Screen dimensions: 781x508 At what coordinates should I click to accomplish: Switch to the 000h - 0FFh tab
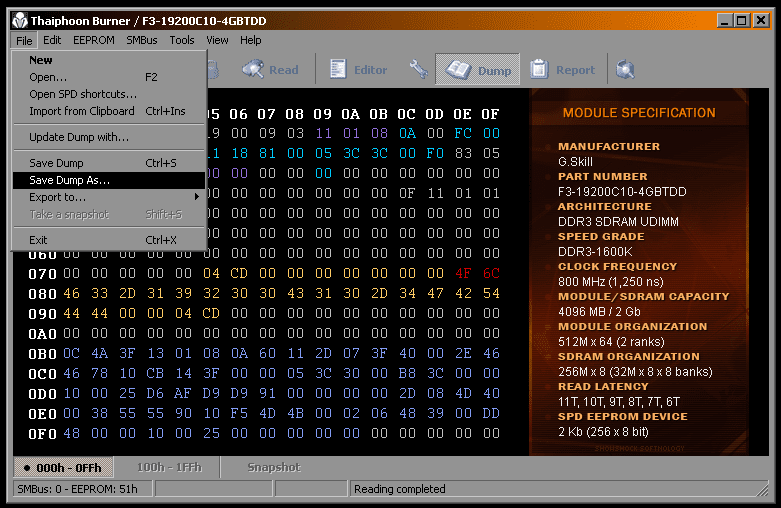(x=63, y=468)
